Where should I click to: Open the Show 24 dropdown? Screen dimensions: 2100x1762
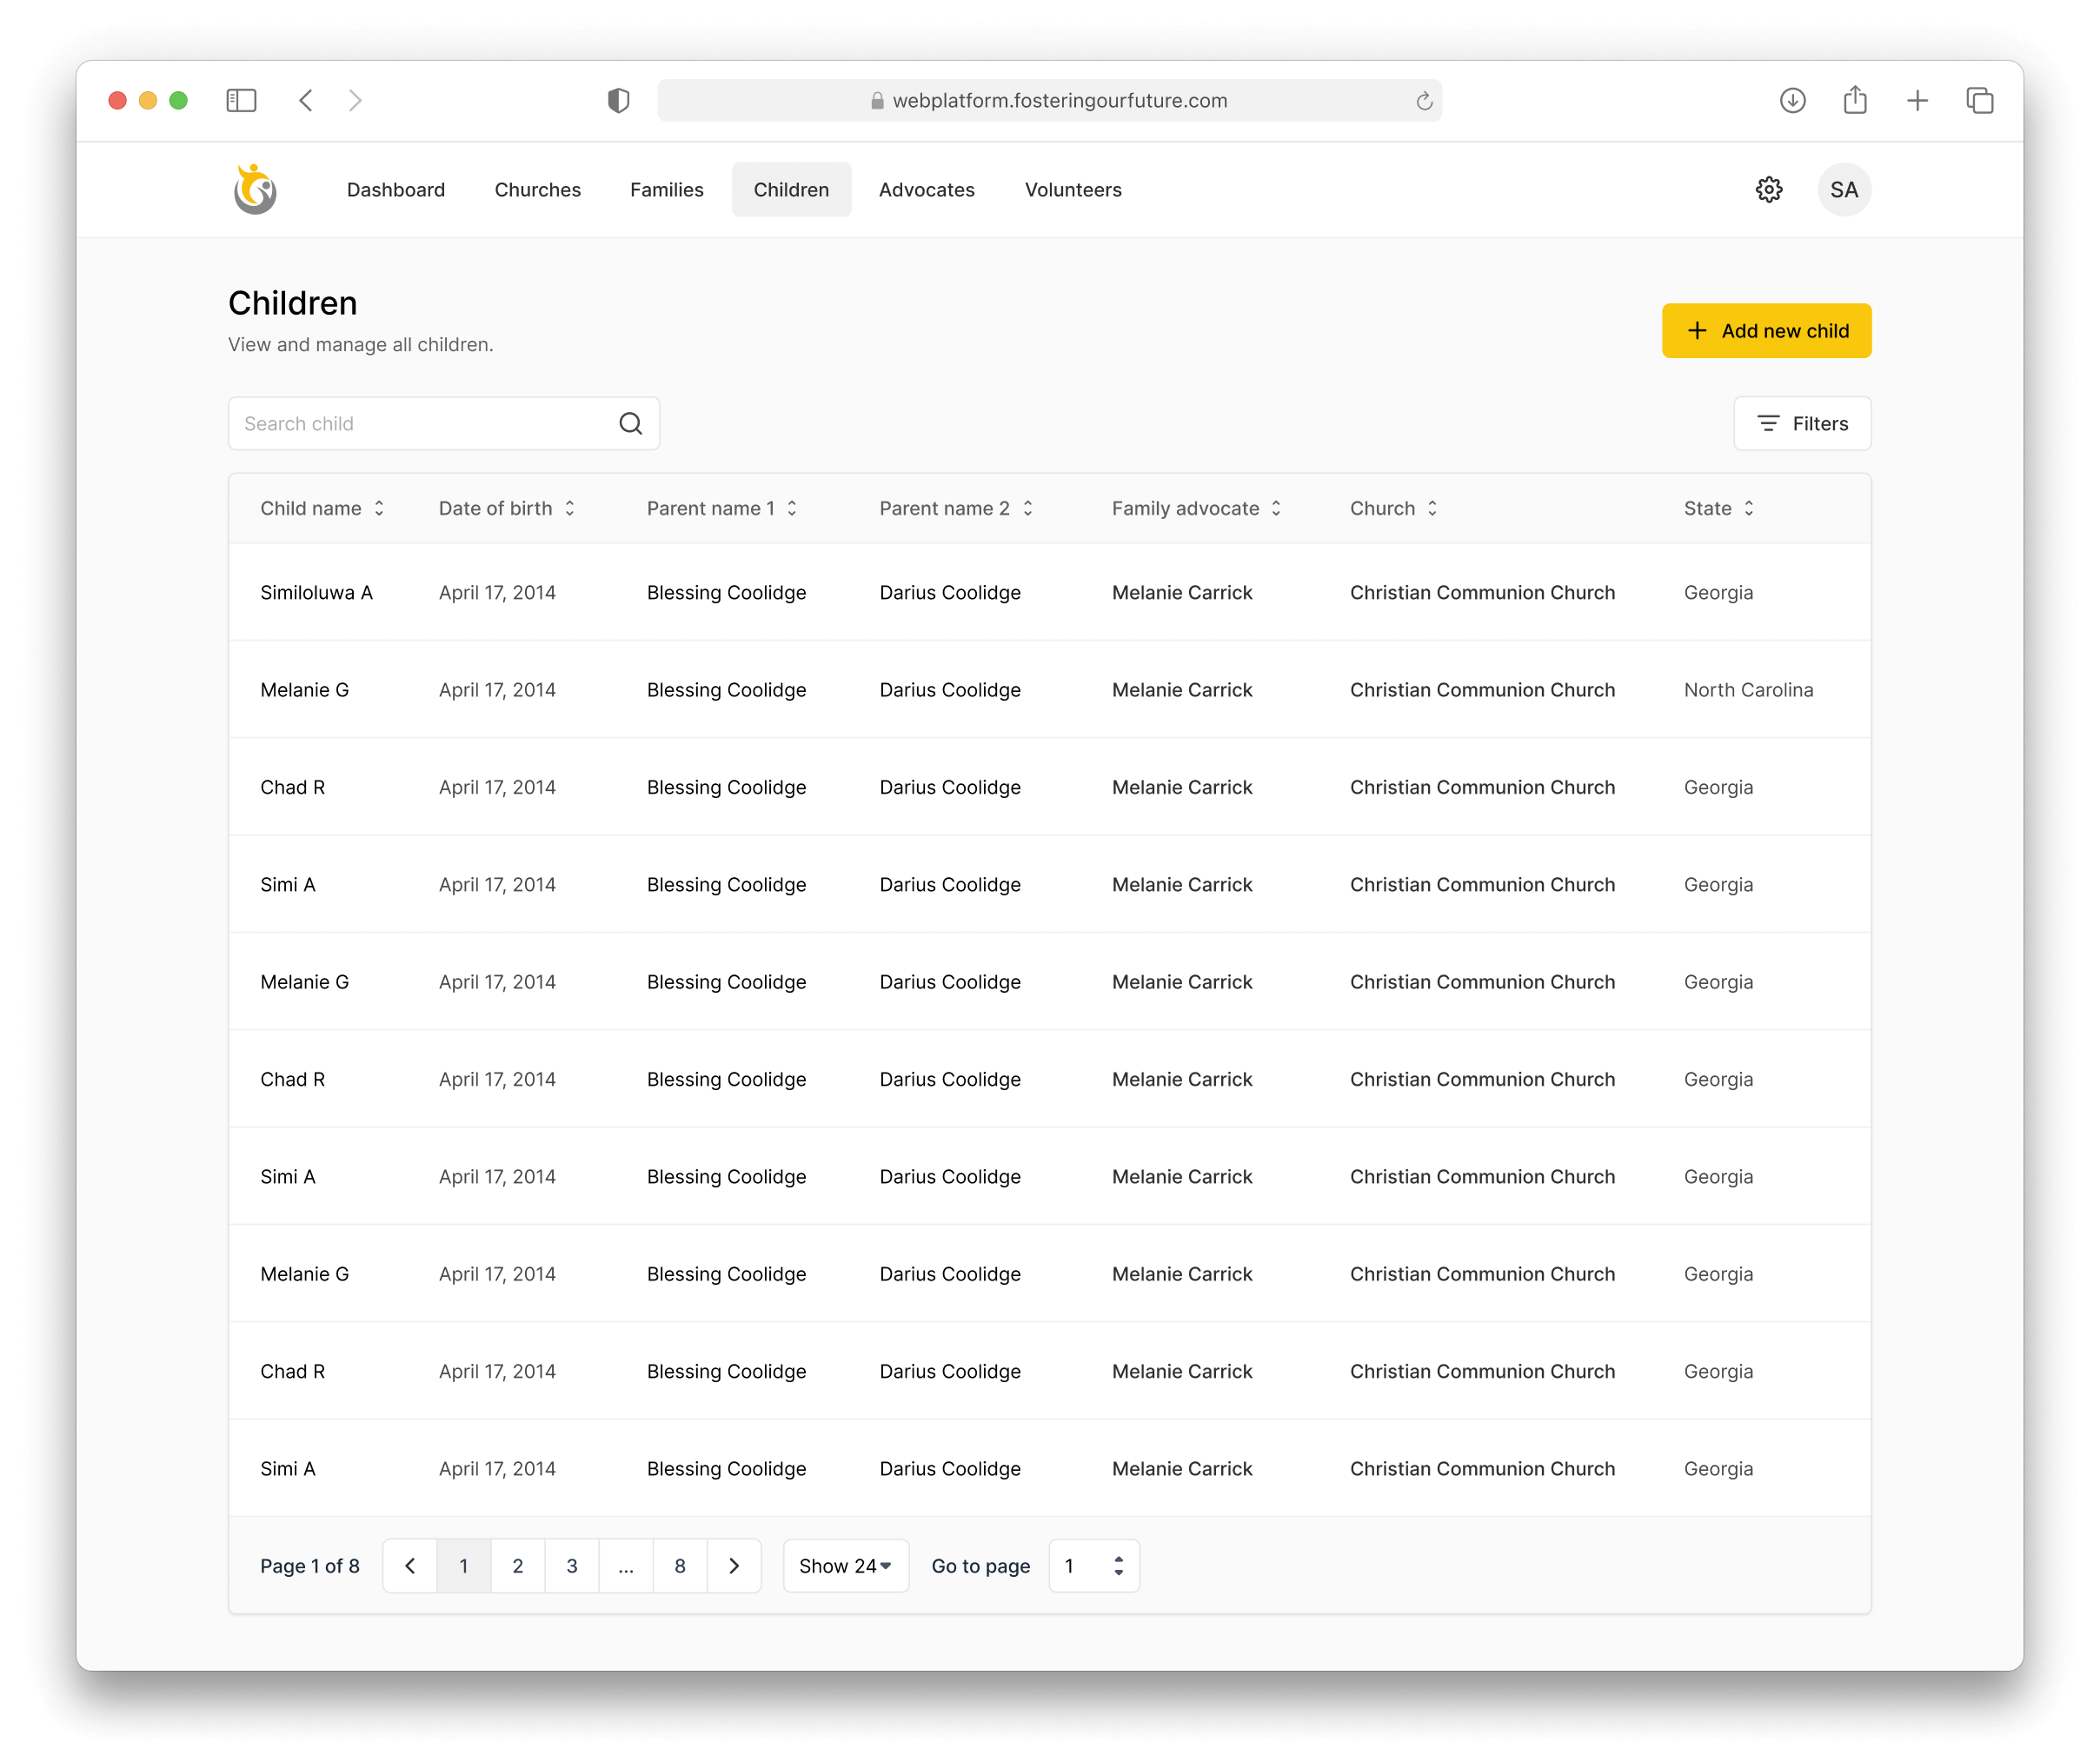click(845, 1566)
